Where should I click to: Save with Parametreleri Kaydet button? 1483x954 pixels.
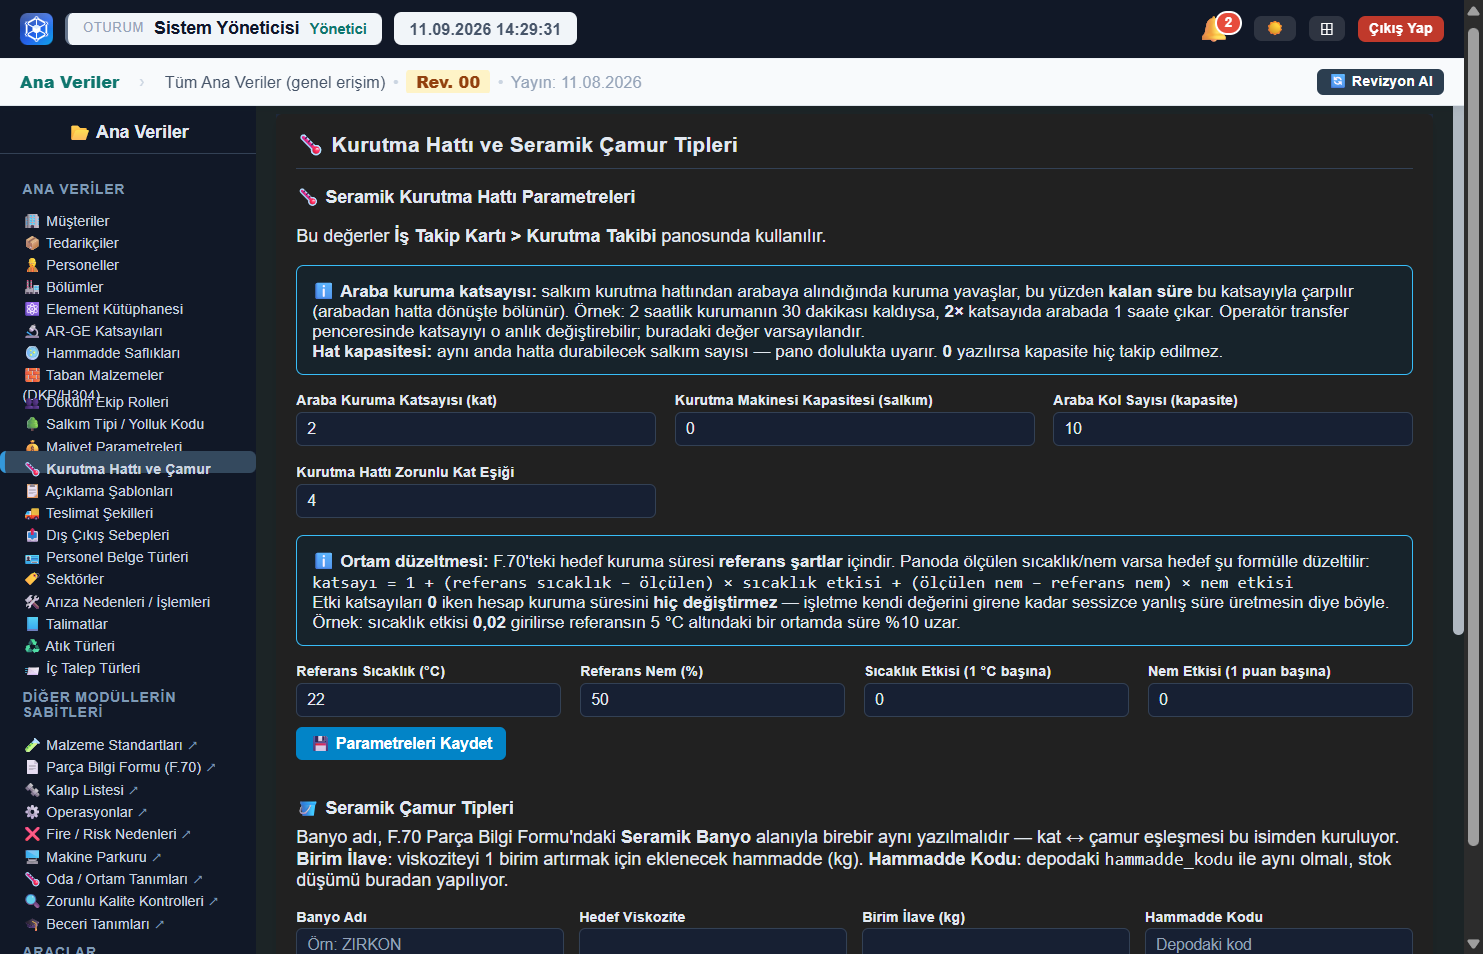click(x=401, y=744)
